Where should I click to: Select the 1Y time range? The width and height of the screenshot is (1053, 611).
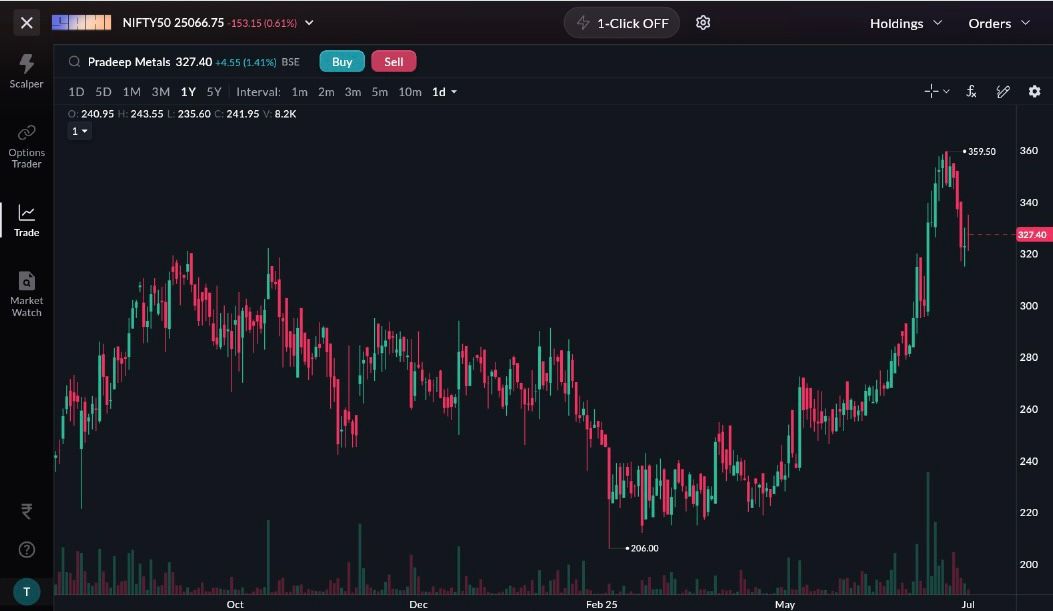[x=188, y=92]
